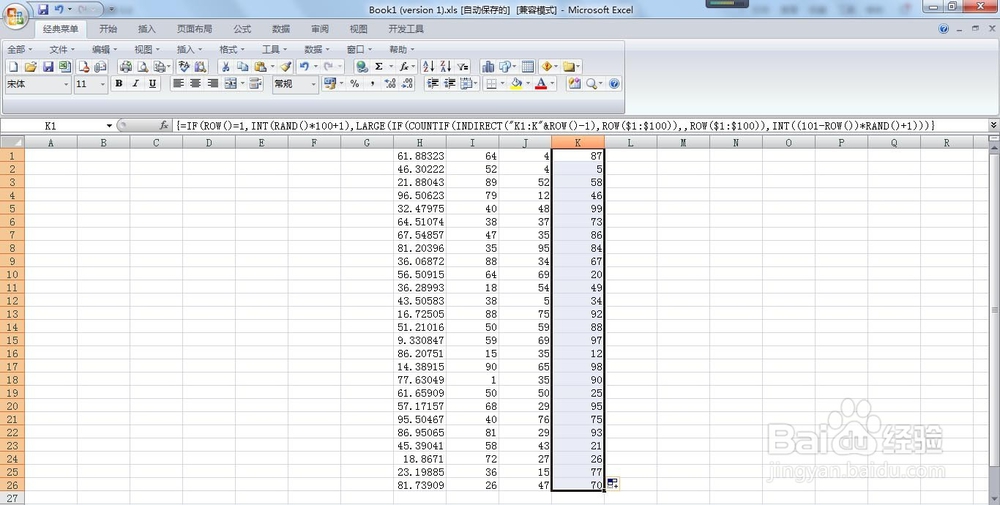
Task: Increase decimal places
Action: [390, 84]
